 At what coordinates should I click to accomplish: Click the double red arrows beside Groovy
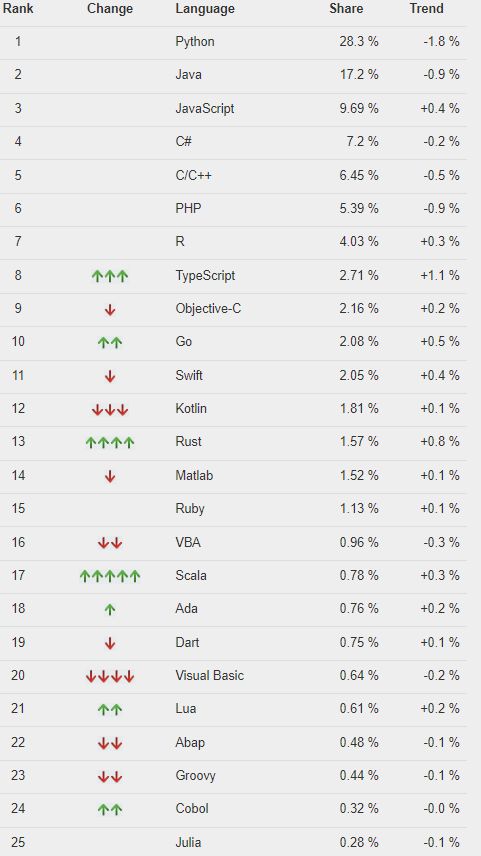(x=110, y=776)
